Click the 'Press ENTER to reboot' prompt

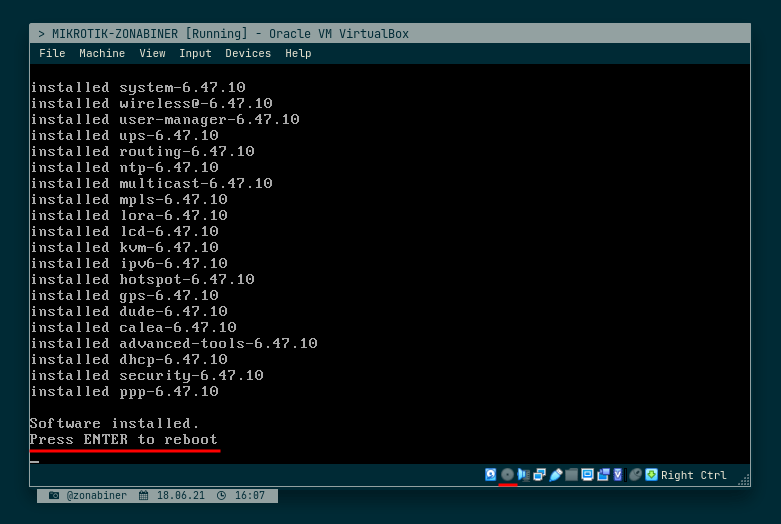coord(124,439)
